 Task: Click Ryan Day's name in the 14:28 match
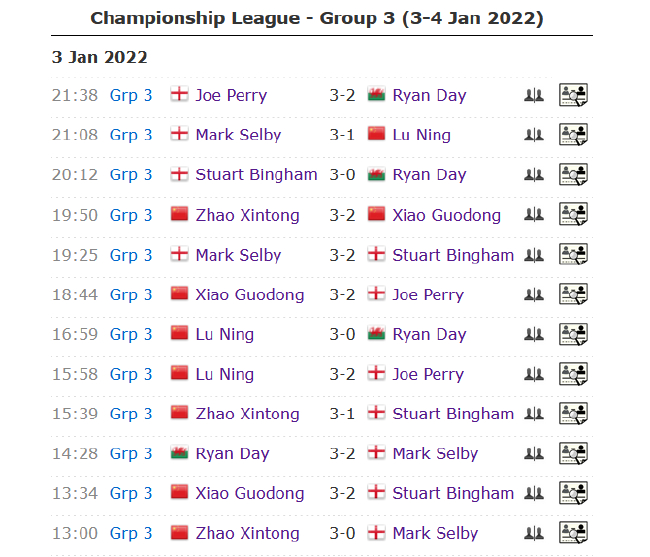(x=232, y=453)
